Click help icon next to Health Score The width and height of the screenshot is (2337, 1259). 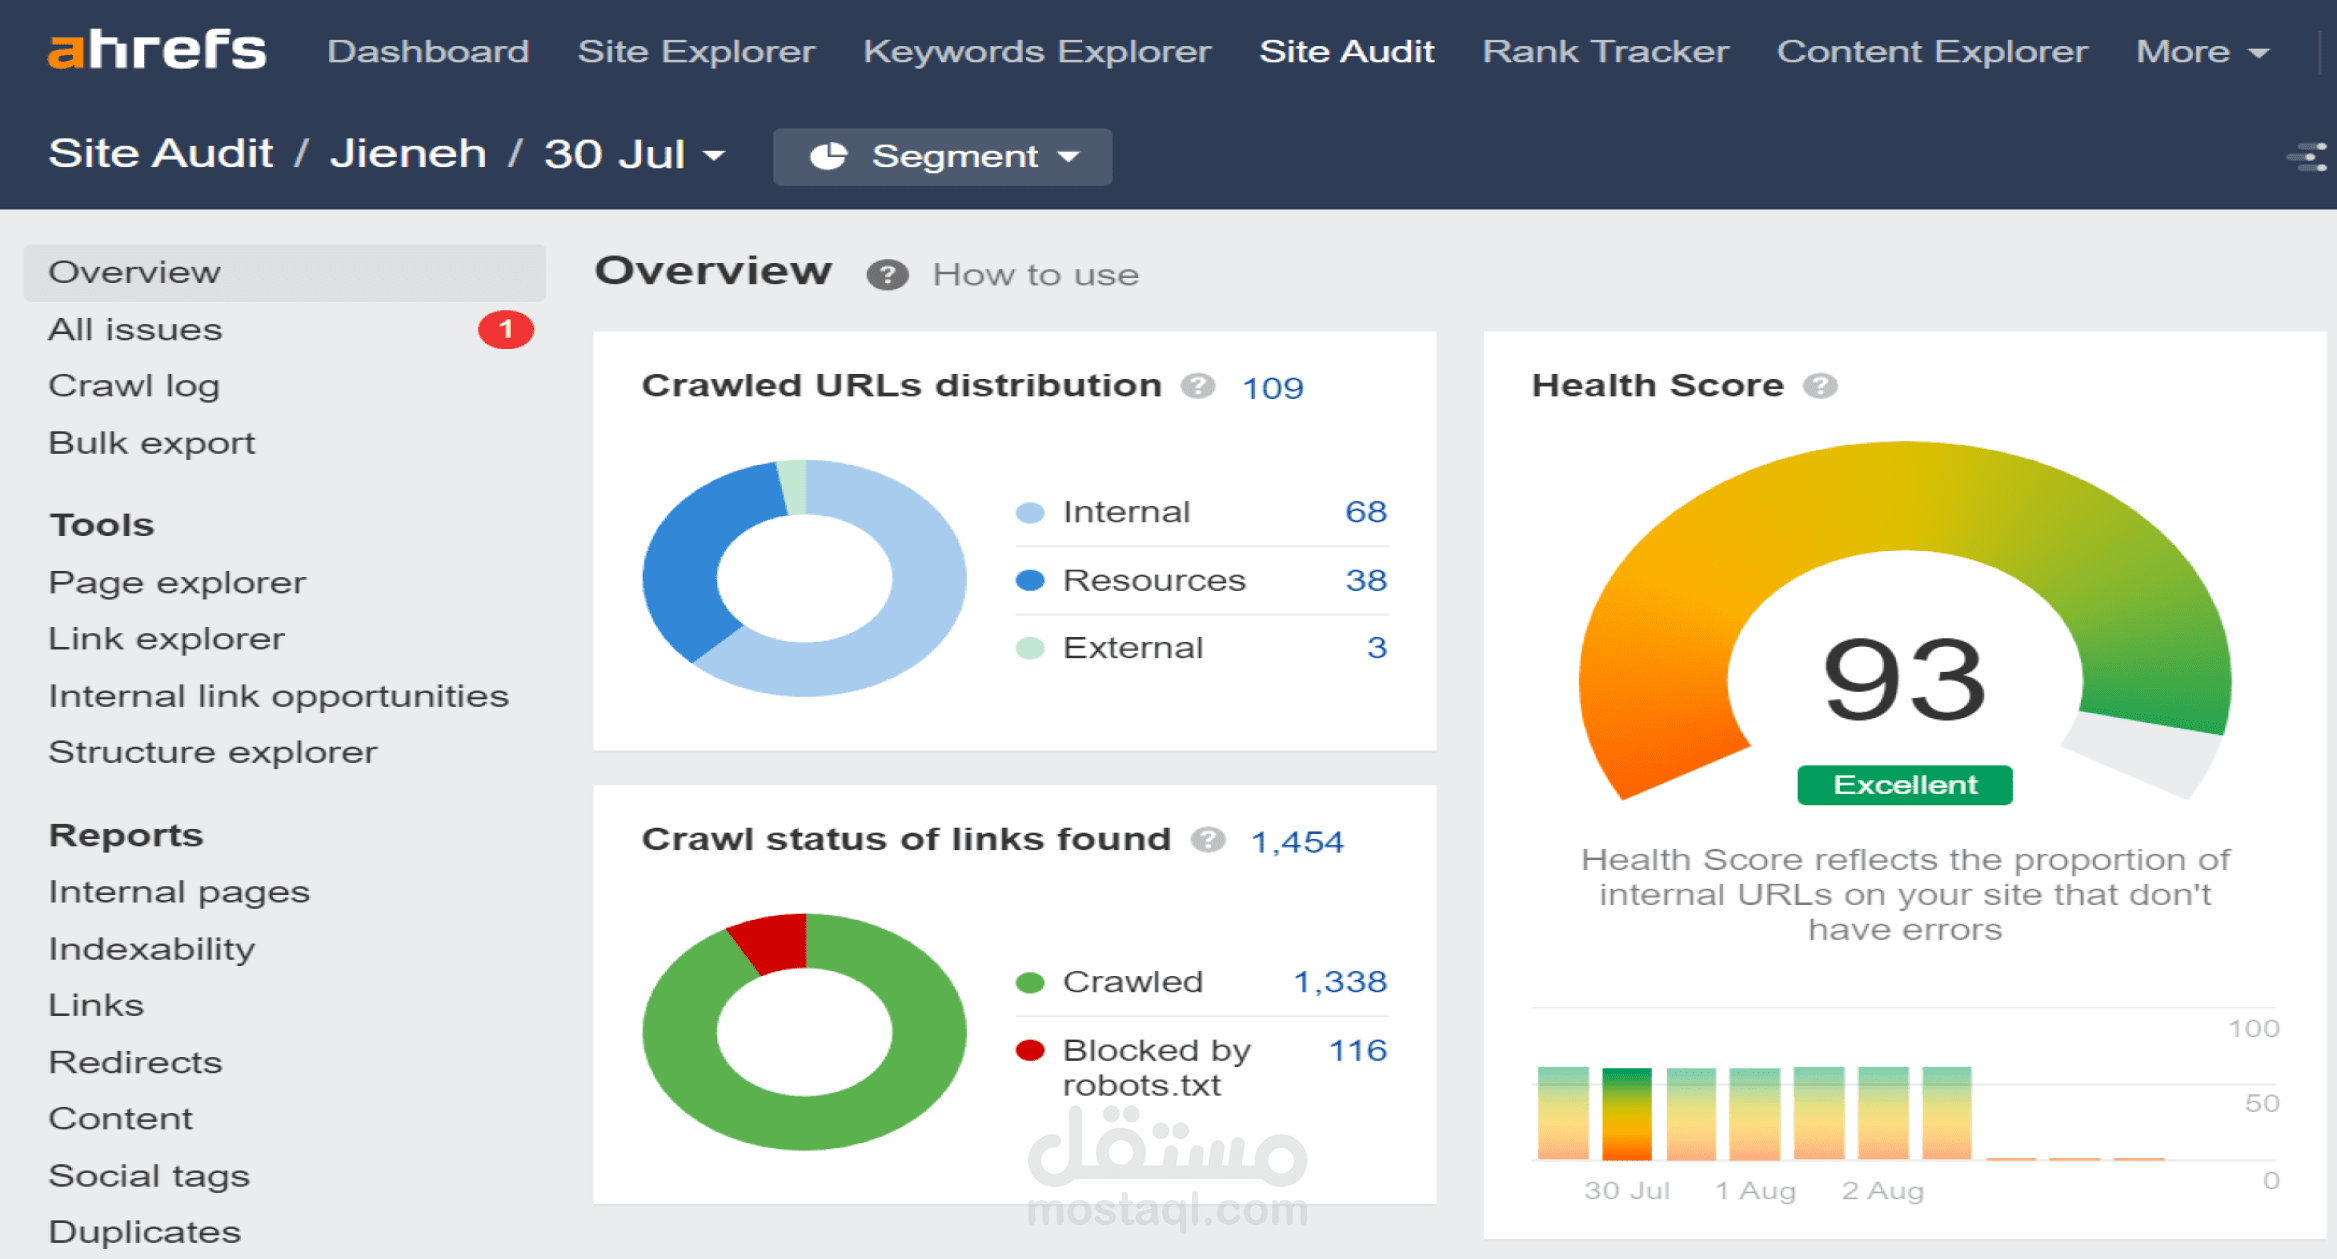pyautogui.click(x=1820, y=386)
